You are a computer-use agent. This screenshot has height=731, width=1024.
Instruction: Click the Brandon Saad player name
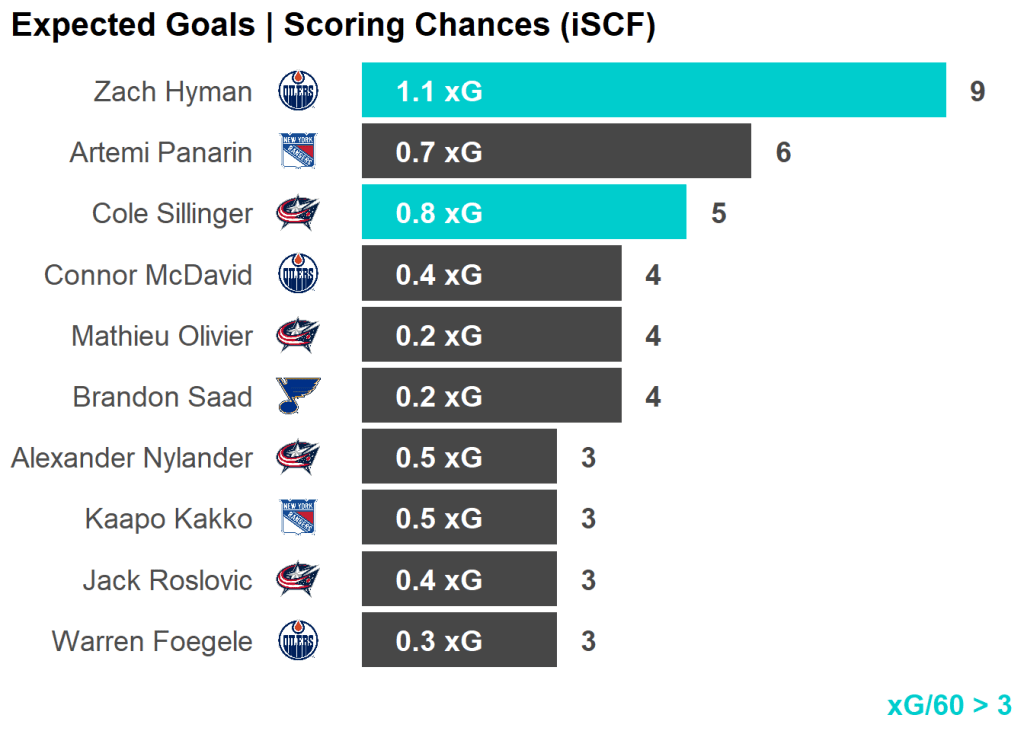point(162,397)
